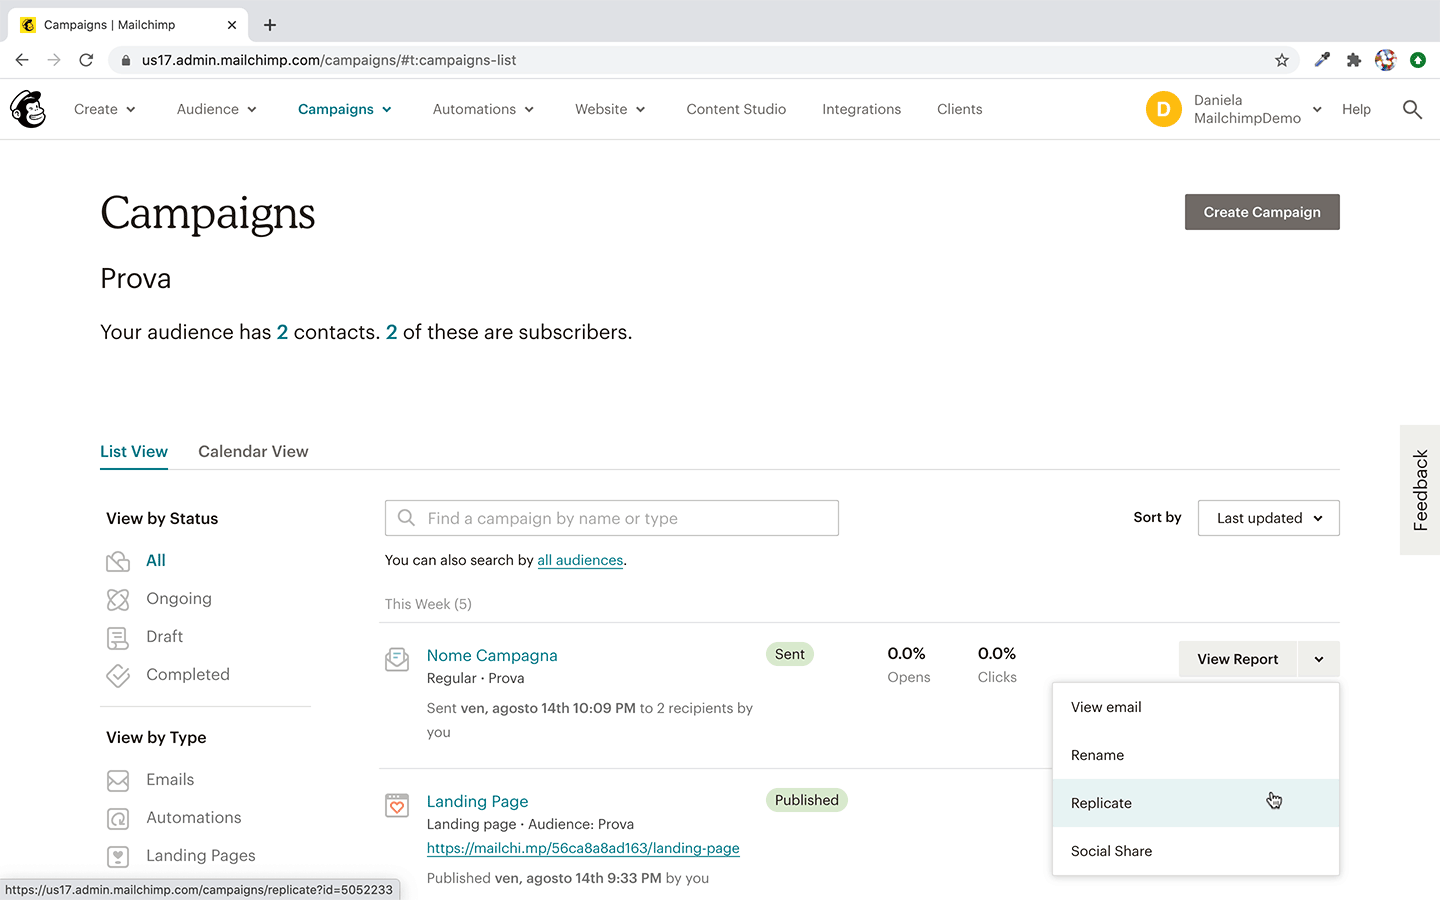Viewport: 1440px width, 900px height.
Task: Switch to List View tab
Action: click(x=134, y=451)
